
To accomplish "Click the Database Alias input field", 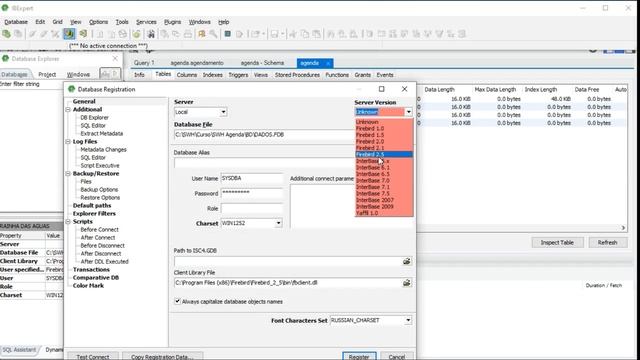I will point(264,163).
